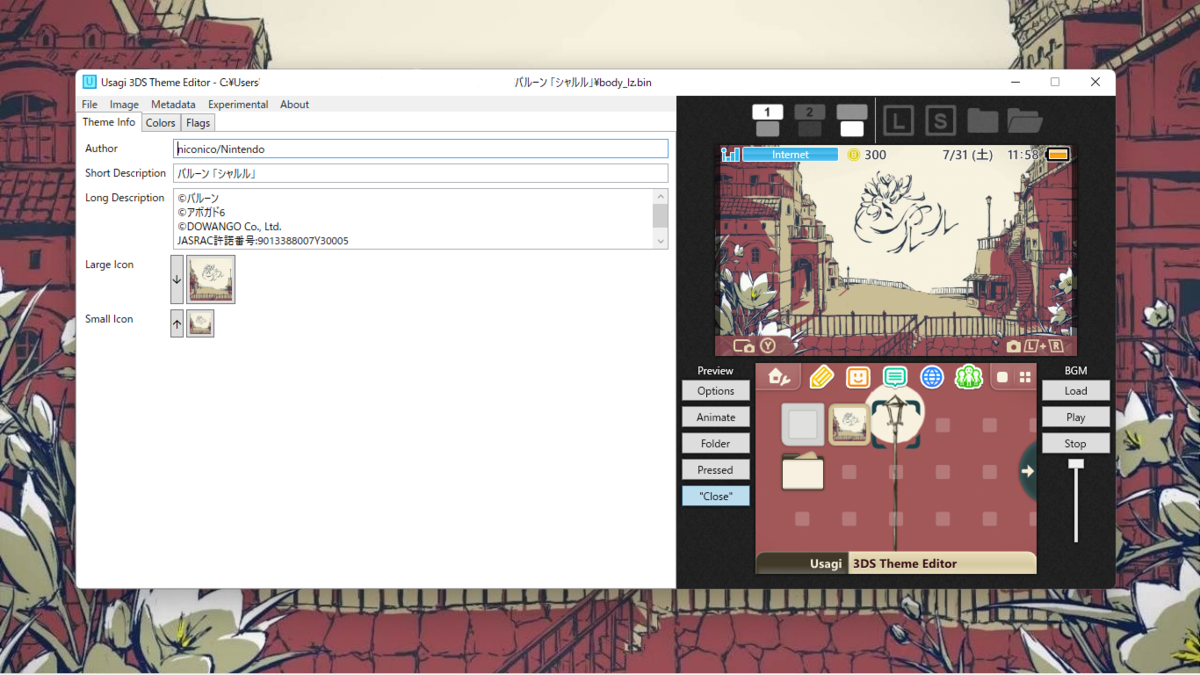Click the BGM Play button
Image resolution: width=1200 pixels, height=675 pixels.
[x=1076, y=417]
